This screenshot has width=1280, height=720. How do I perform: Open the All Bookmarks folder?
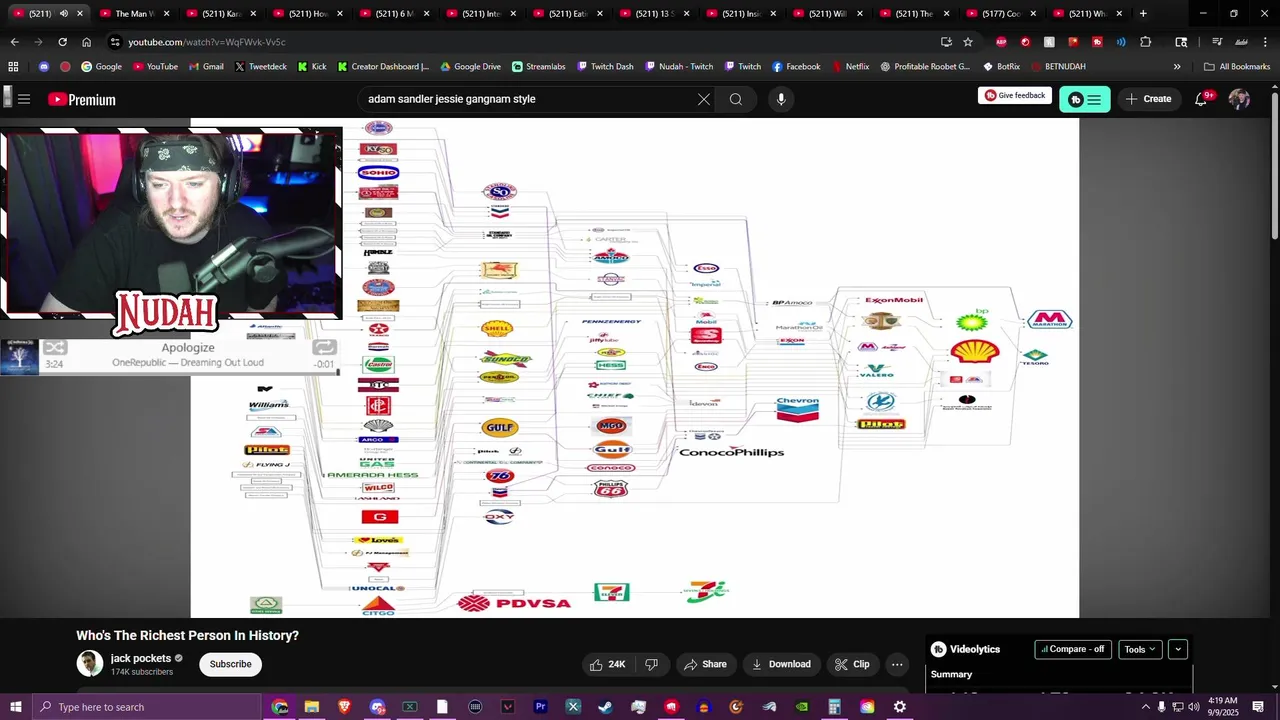(1237, 67)
